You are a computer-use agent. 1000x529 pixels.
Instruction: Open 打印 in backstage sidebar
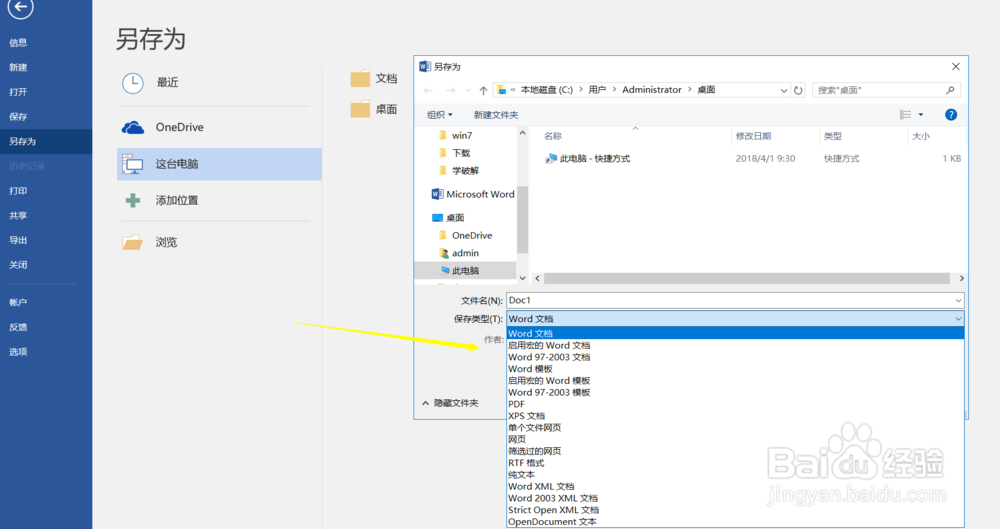(18, 191)
